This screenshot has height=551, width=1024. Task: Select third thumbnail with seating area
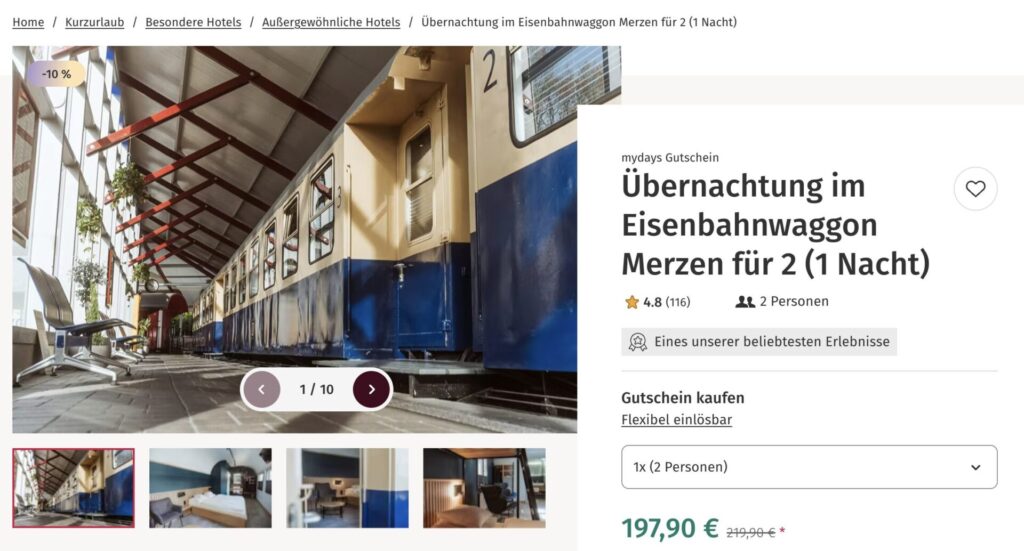(347, 488)
